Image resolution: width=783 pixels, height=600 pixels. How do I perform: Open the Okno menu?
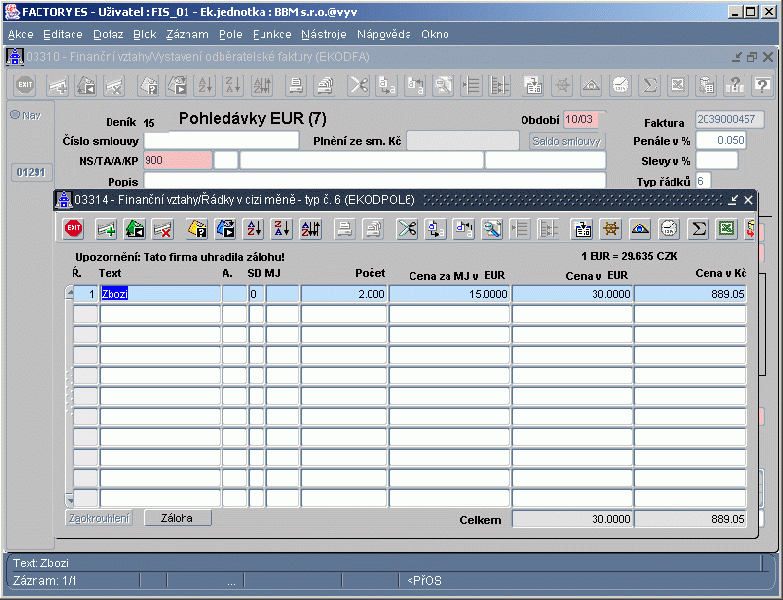tap(434, 34)
